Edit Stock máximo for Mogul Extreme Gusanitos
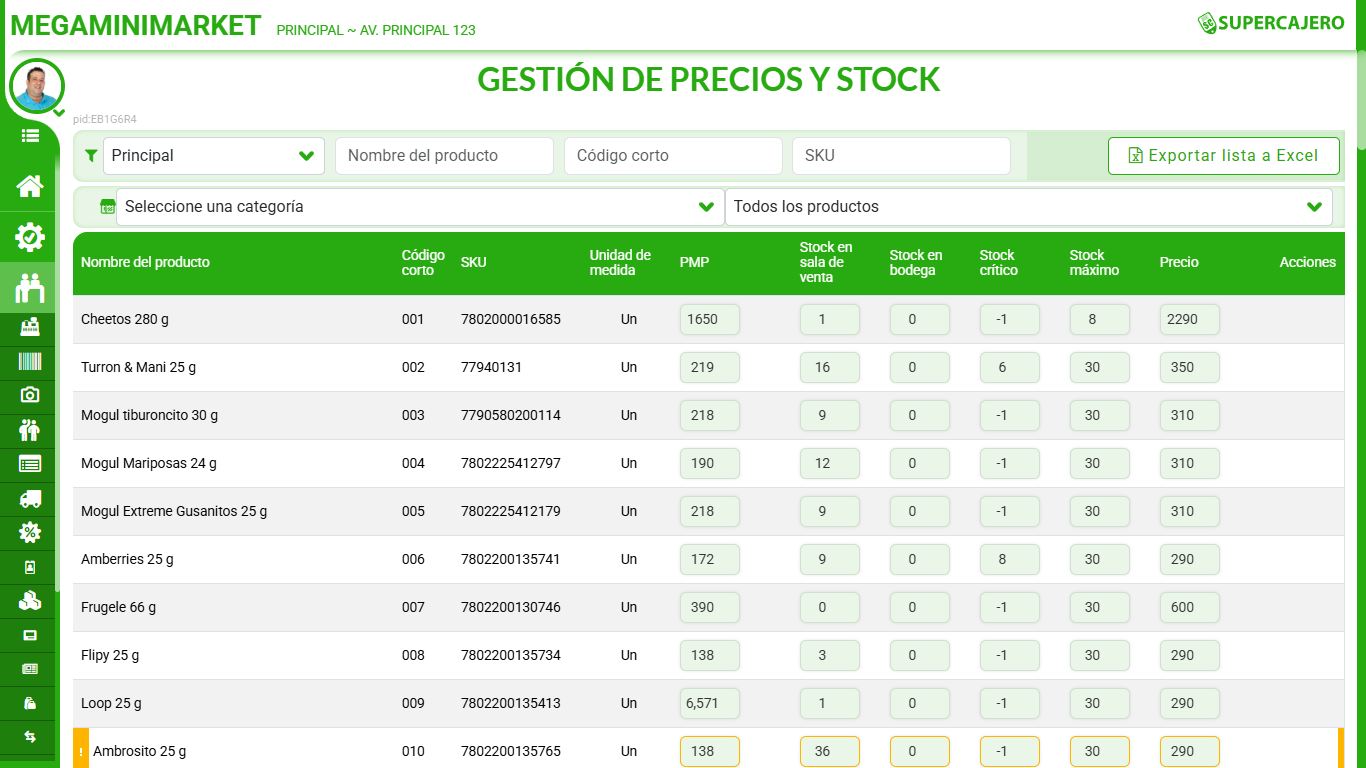Screen dimensions: 1366x768 point(1100,511)
